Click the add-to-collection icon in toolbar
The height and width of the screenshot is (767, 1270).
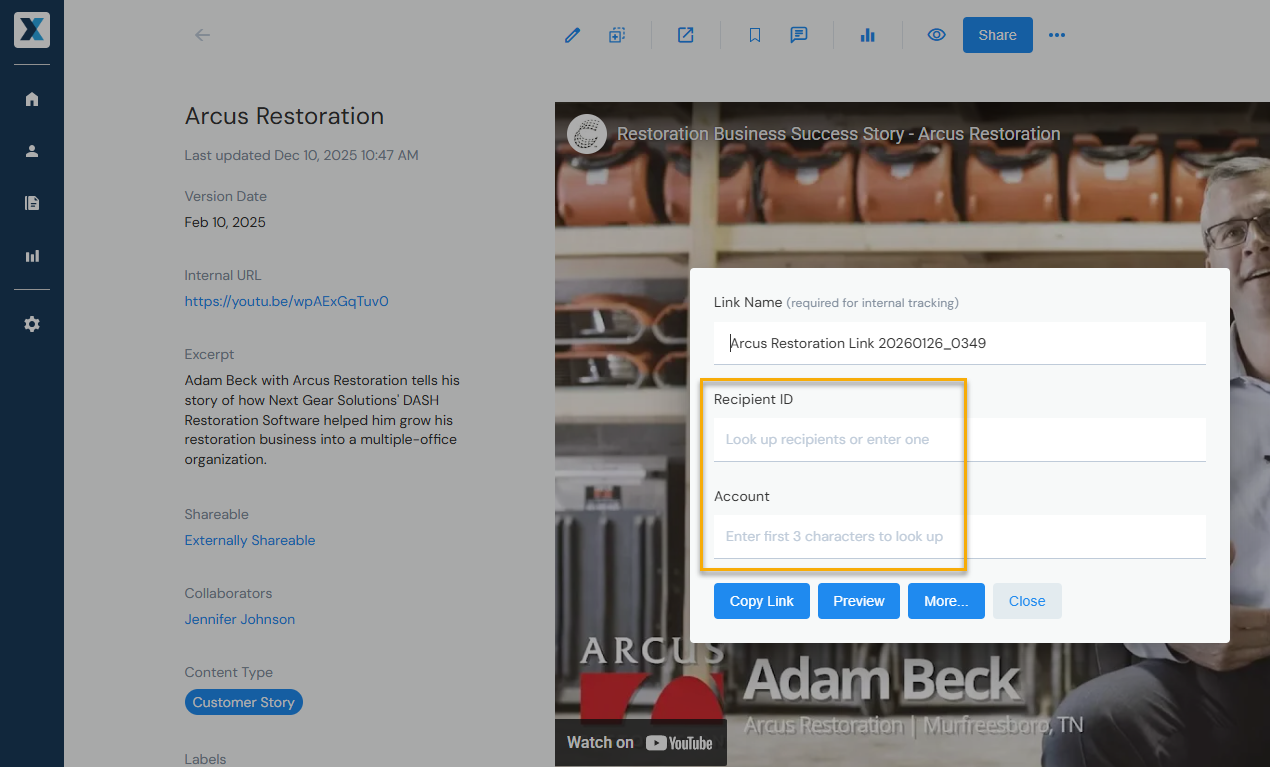pos(617,35)
